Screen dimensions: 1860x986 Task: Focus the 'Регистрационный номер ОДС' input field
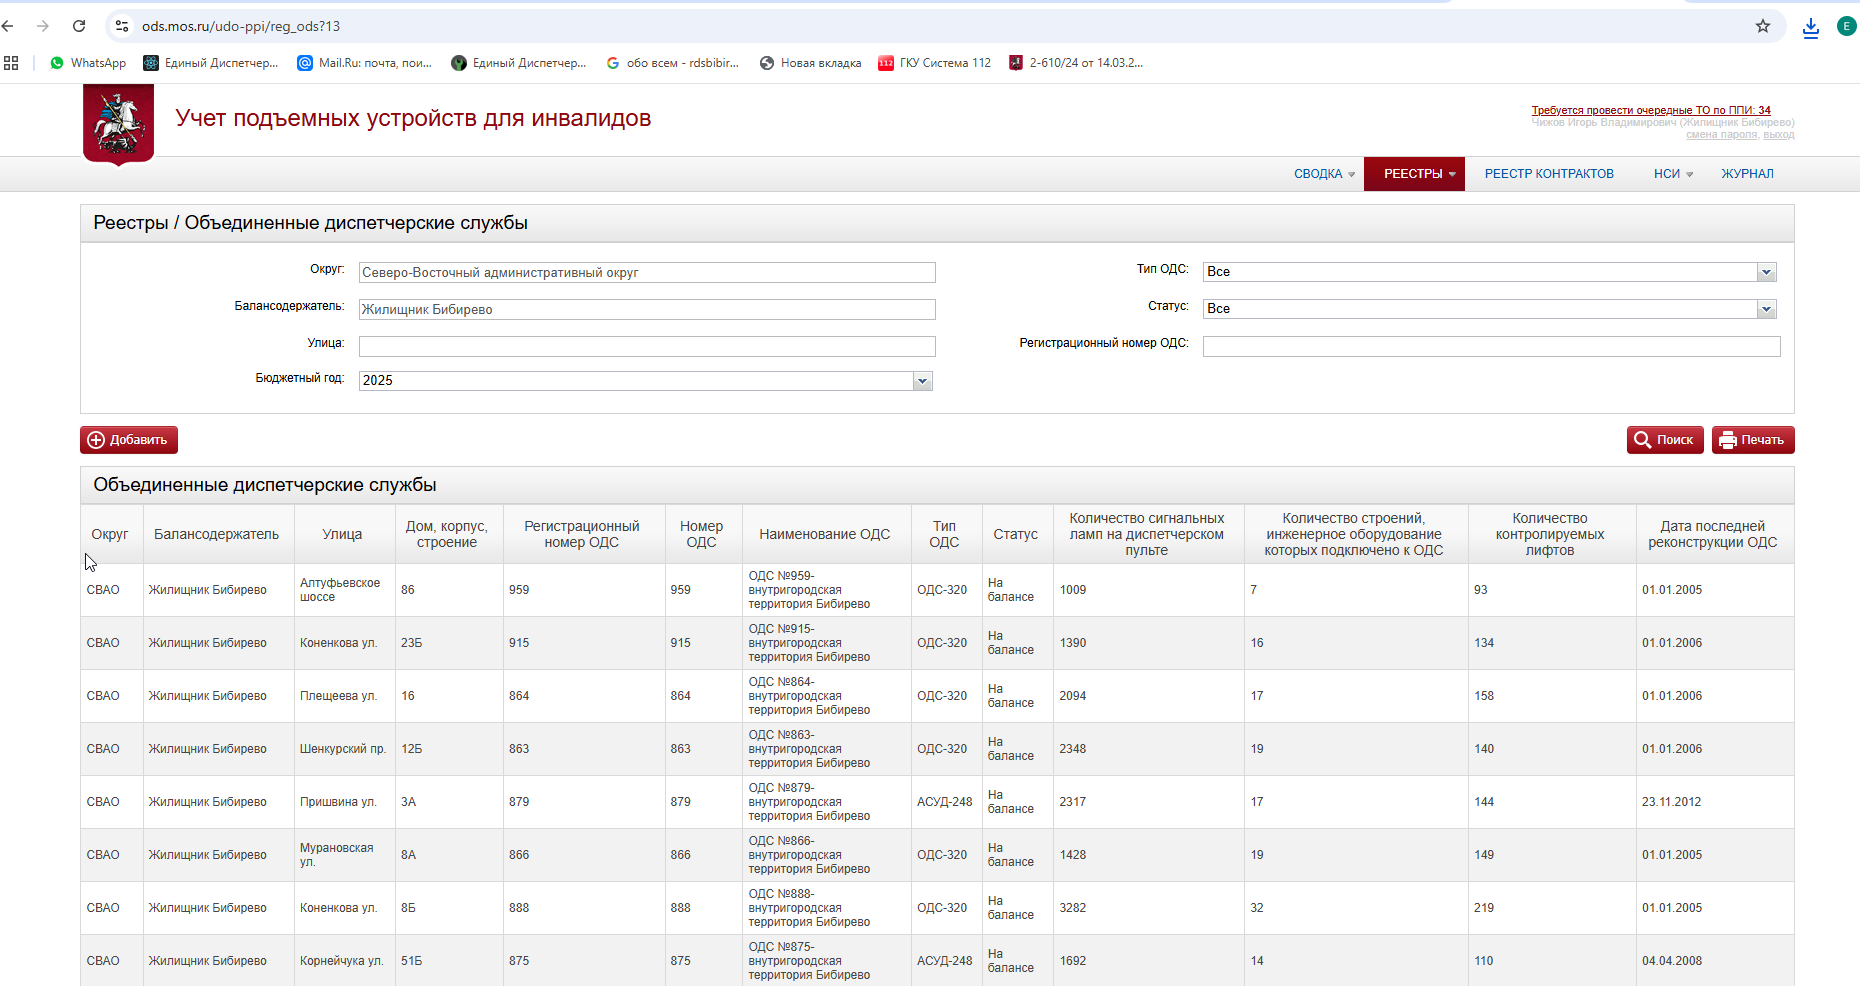click(x=1492, y=346)
